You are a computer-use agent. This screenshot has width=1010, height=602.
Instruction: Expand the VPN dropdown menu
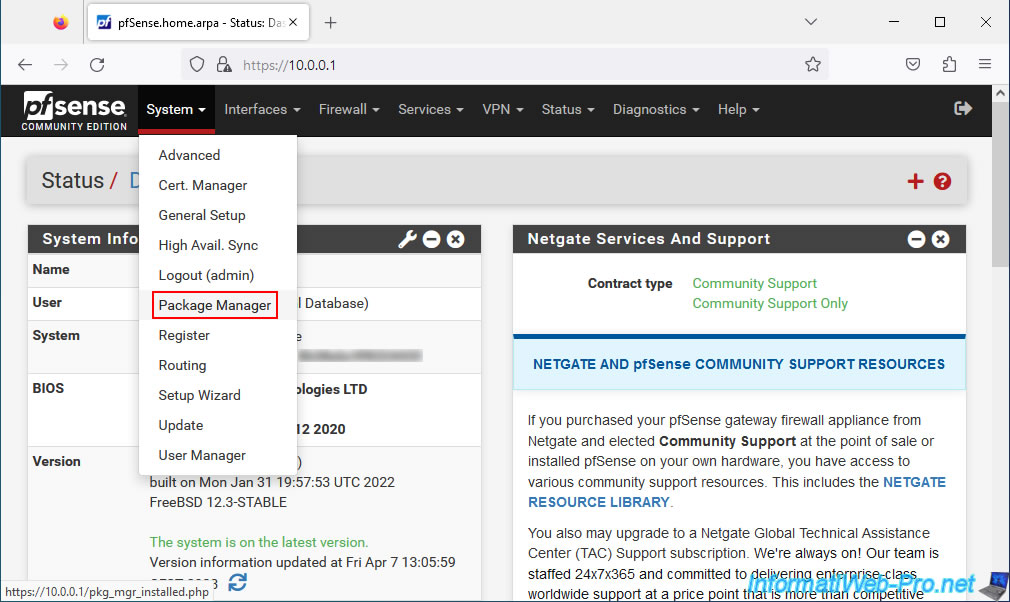(x=502, y=109)
